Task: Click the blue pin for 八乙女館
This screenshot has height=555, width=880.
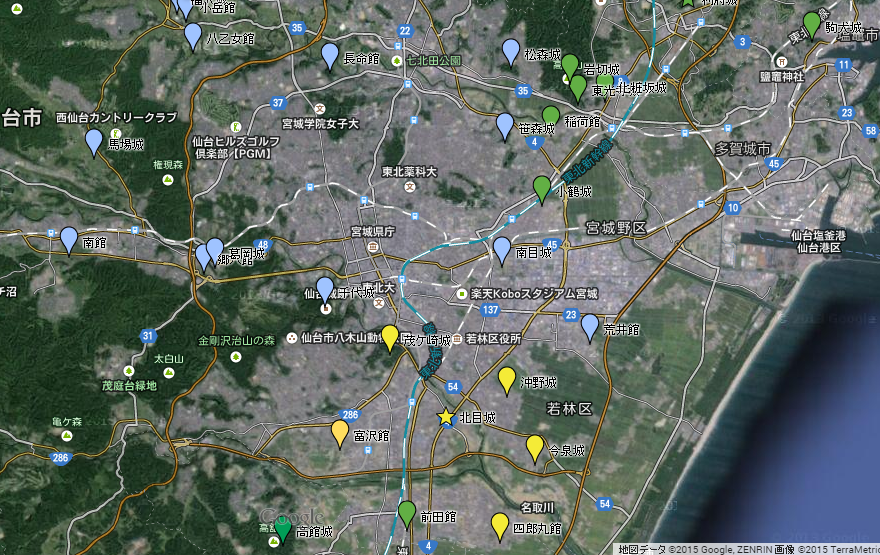Action: pyautogui.click(x=193, y=36)
